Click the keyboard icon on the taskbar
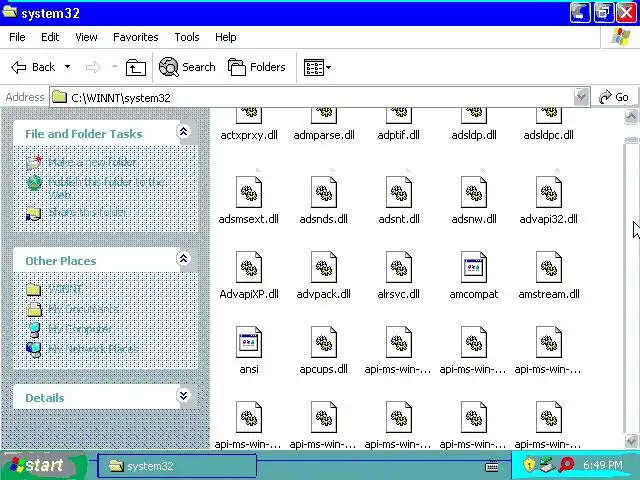Viewport: 640px width, 480px height. pos(492,466)
